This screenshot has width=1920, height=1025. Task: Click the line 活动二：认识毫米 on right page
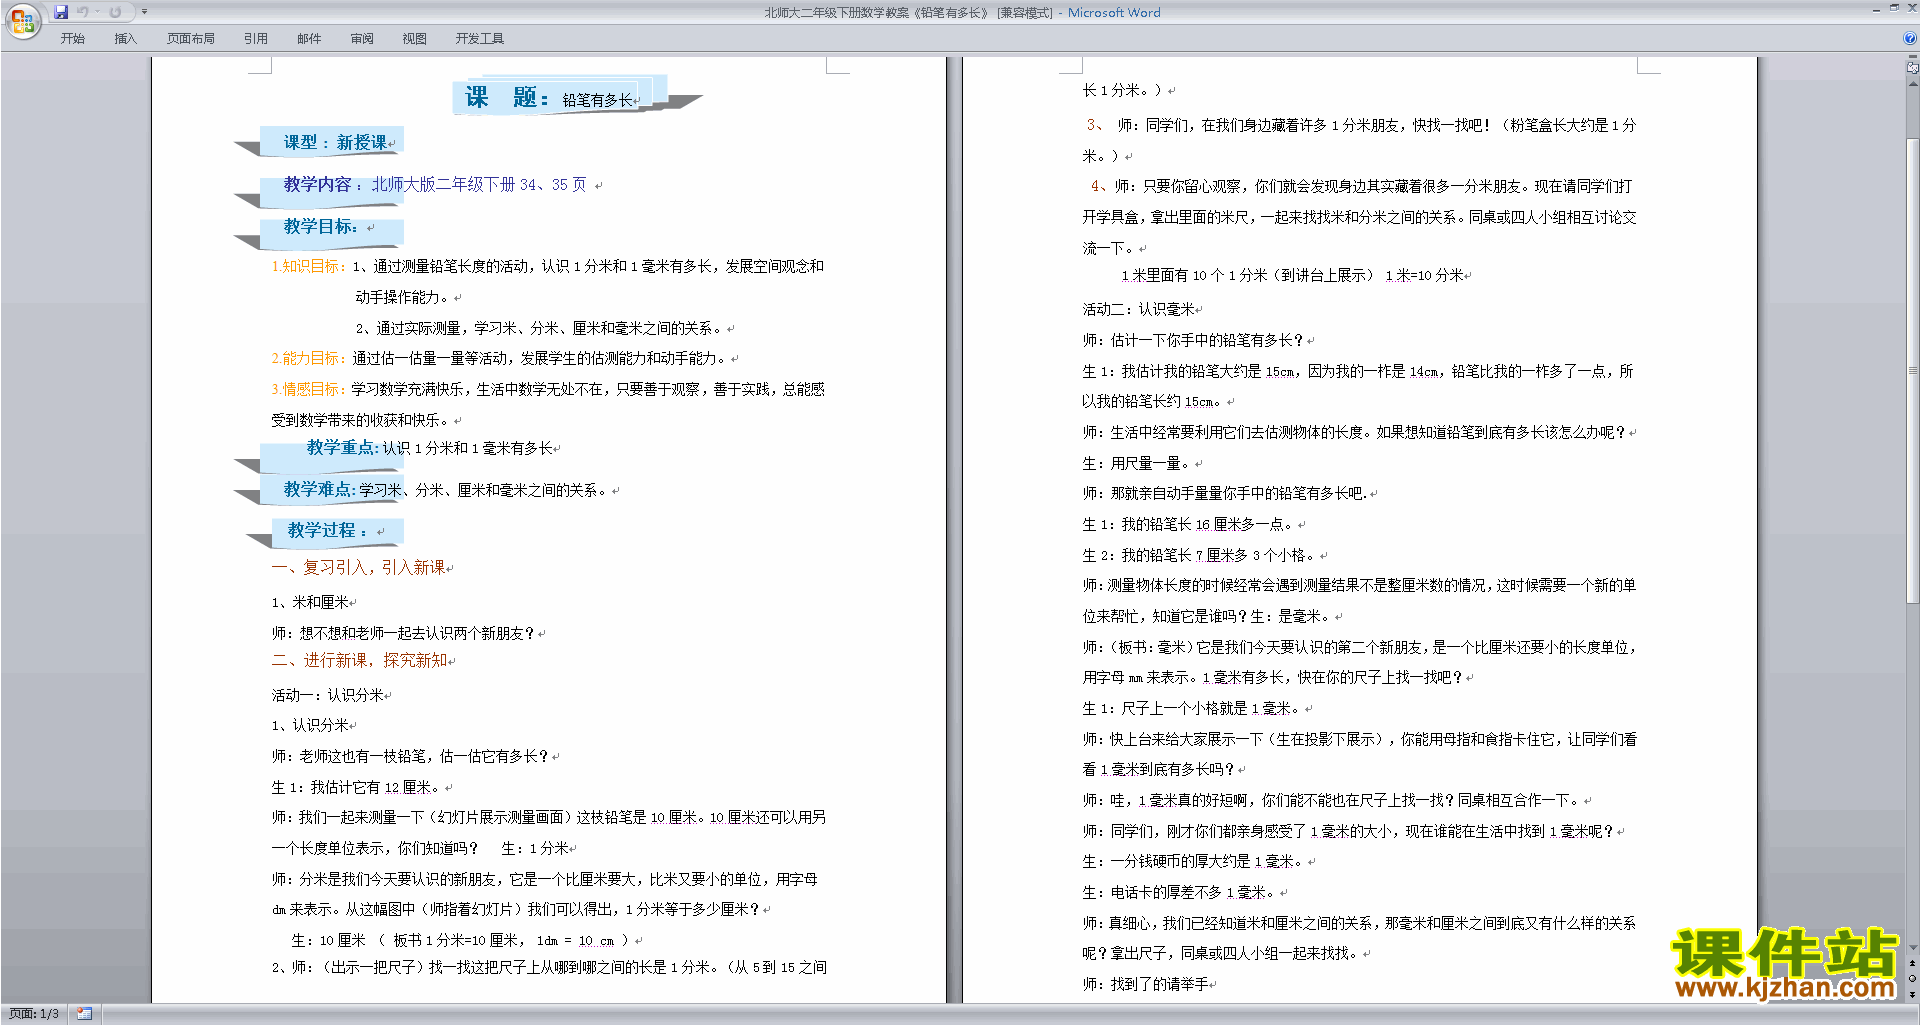pyautogui.click(x=1138, y=309)
